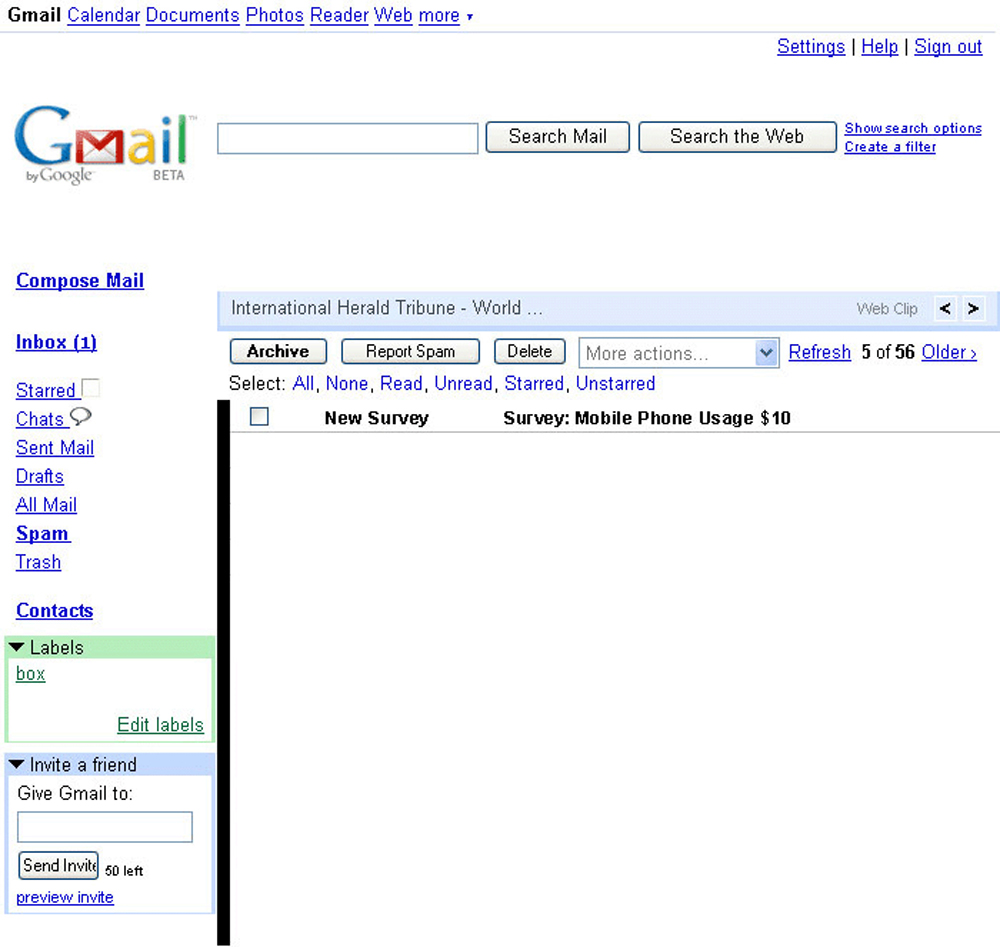Select Unstarred messages
The width and height of the screenshot is (1000, 947).
tap(615, 383)
